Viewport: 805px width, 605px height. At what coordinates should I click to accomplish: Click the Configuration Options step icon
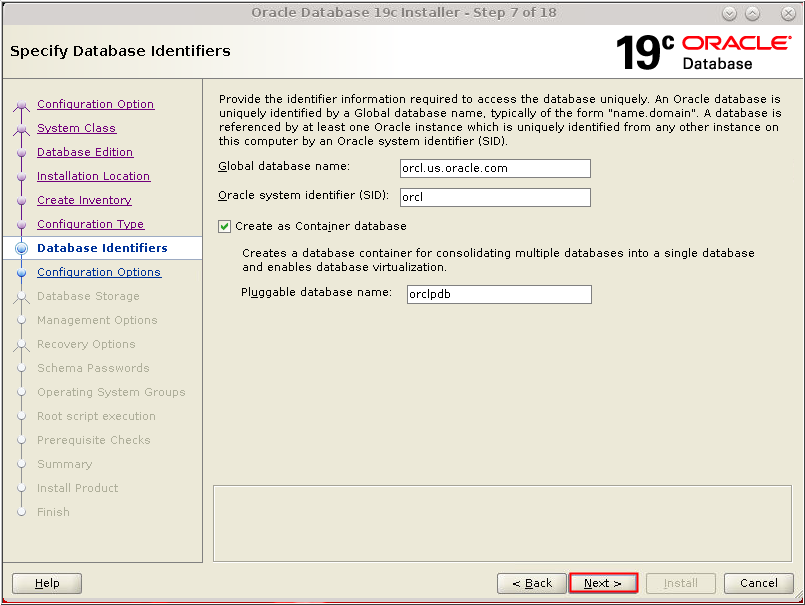pos(24,272)
